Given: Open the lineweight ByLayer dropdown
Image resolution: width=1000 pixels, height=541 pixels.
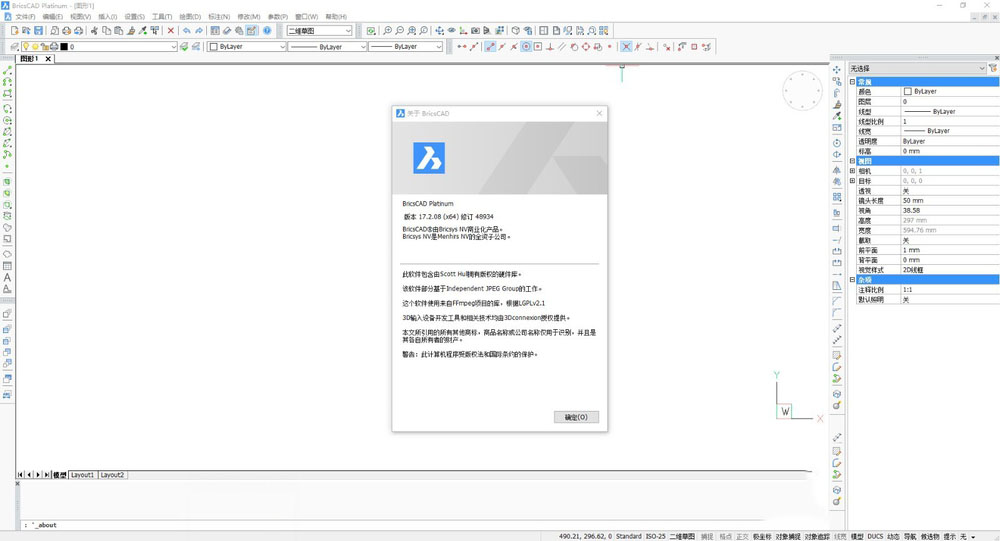Looking at the screenshot, I should coord(406,47).
